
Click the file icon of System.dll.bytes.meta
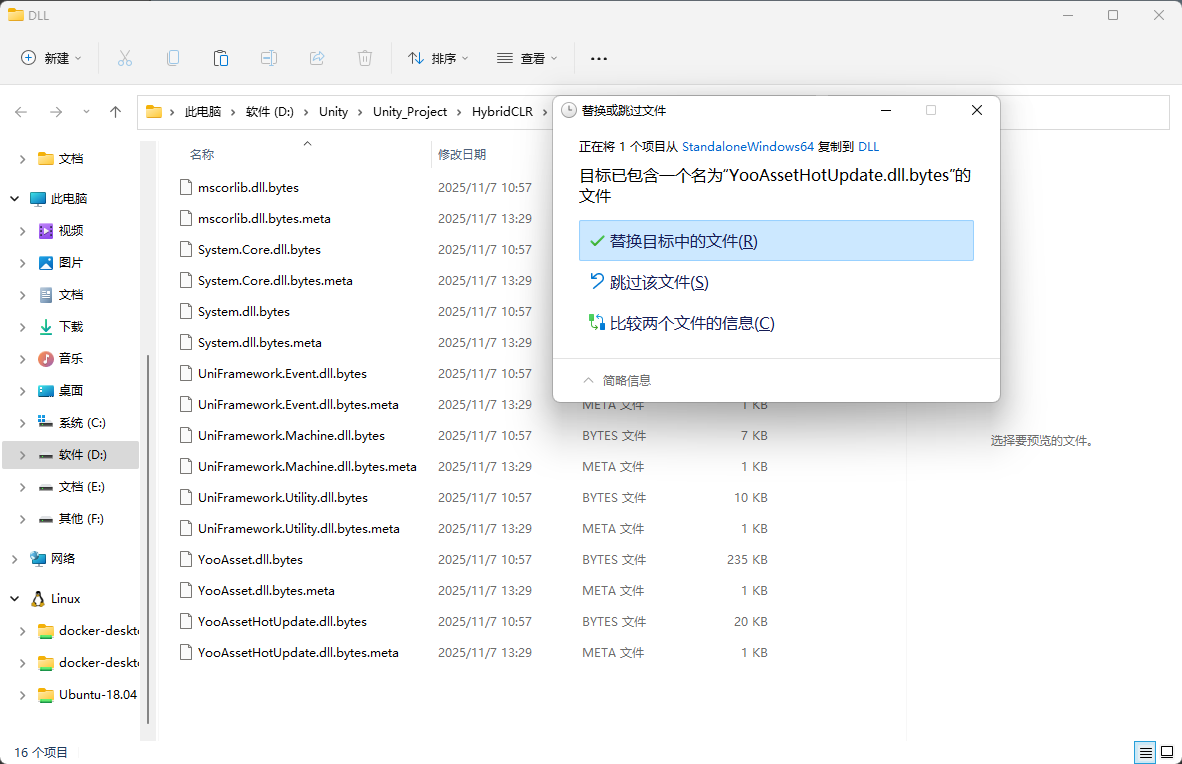click(185, 342)
